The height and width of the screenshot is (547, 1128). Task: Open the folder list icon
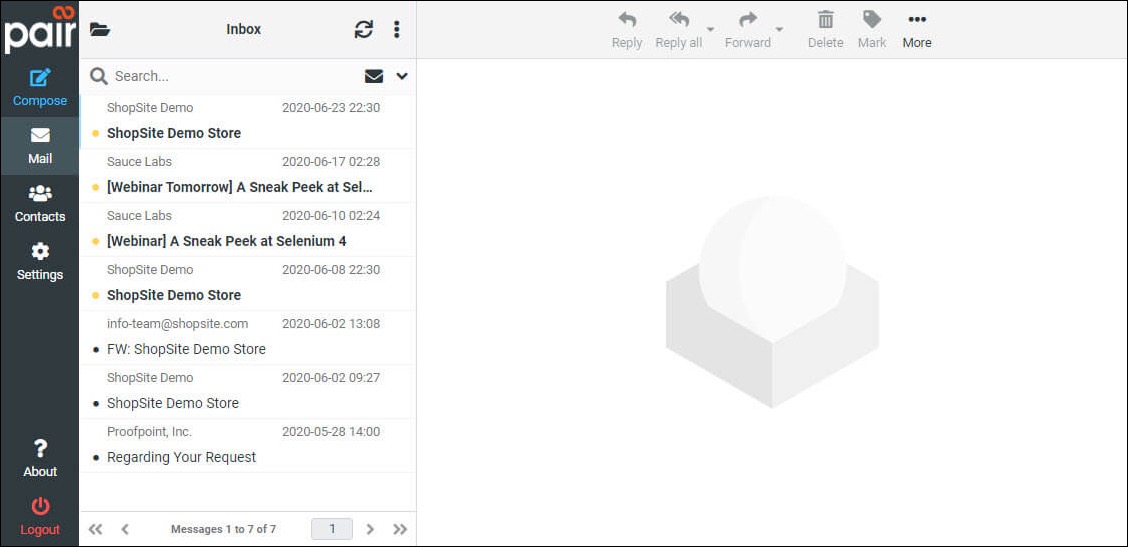99,30
